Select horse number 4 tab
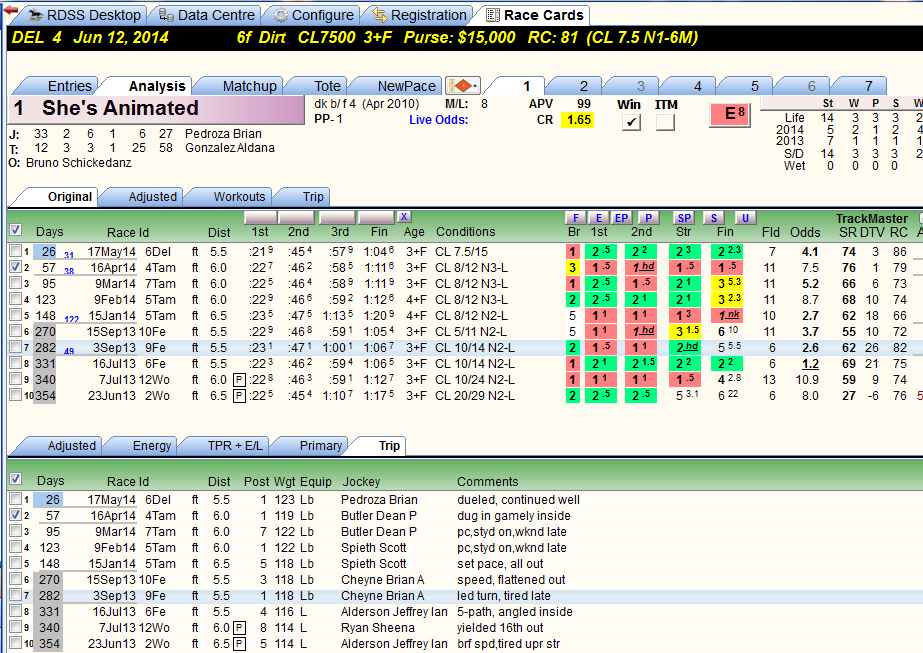Image resolution: width=923 pixels, height=653 pixels. coord(698,86)
